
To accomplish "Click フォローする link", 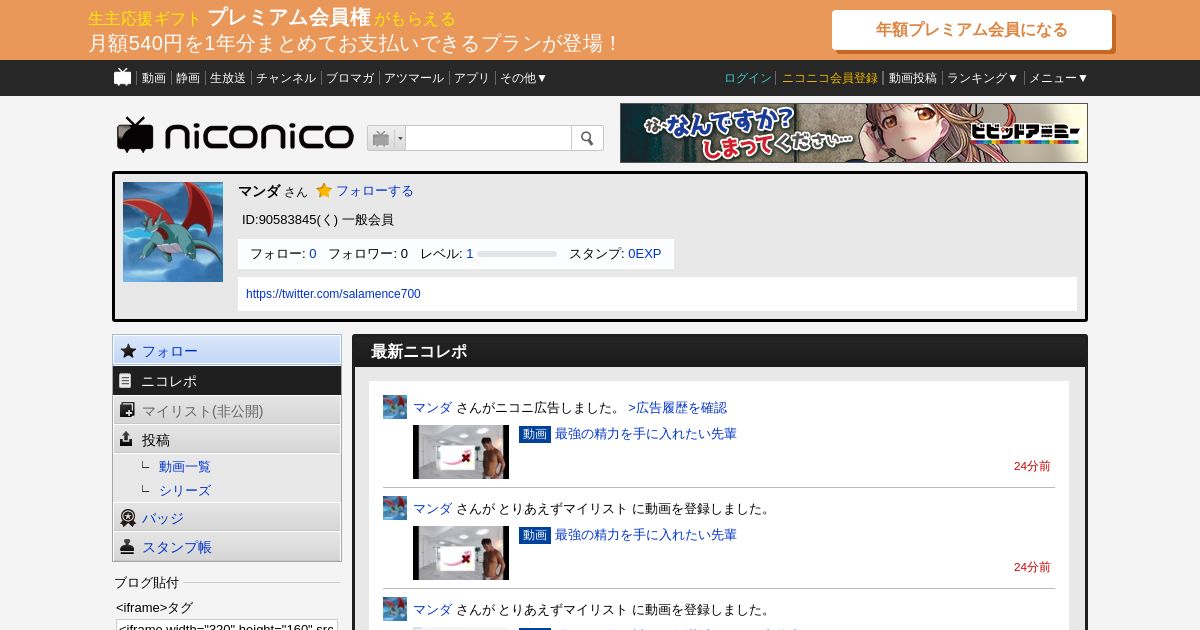I will (x=374, y=190).
